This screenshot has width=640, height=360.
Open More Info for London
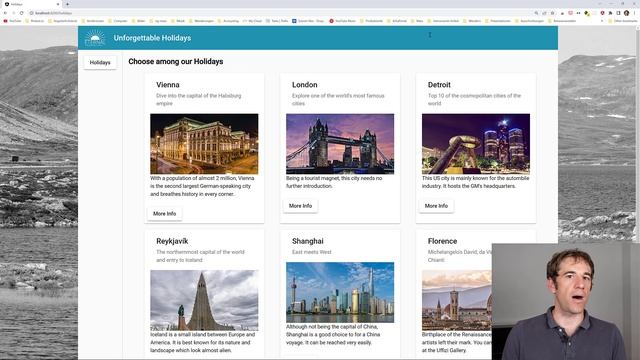pyautogui.click(x=300, y=206)
